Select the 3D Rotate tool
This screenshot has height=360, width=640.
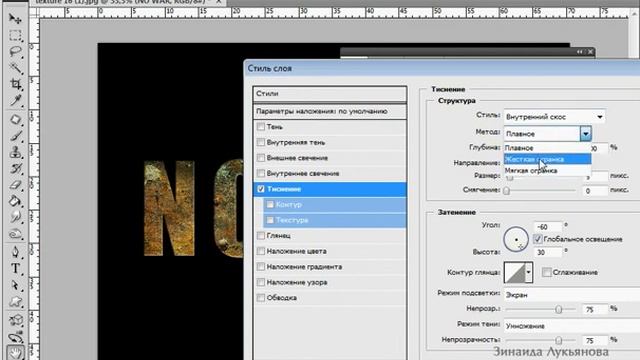(15, 320)
